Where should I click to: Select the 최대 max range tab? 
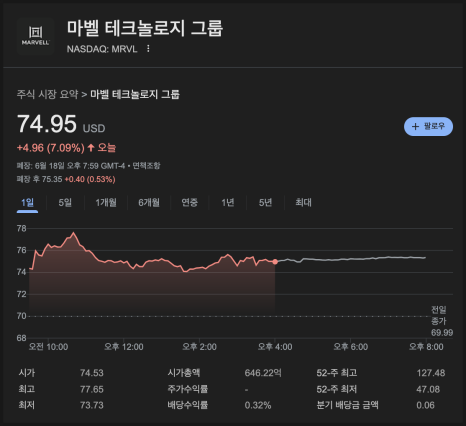303,202
